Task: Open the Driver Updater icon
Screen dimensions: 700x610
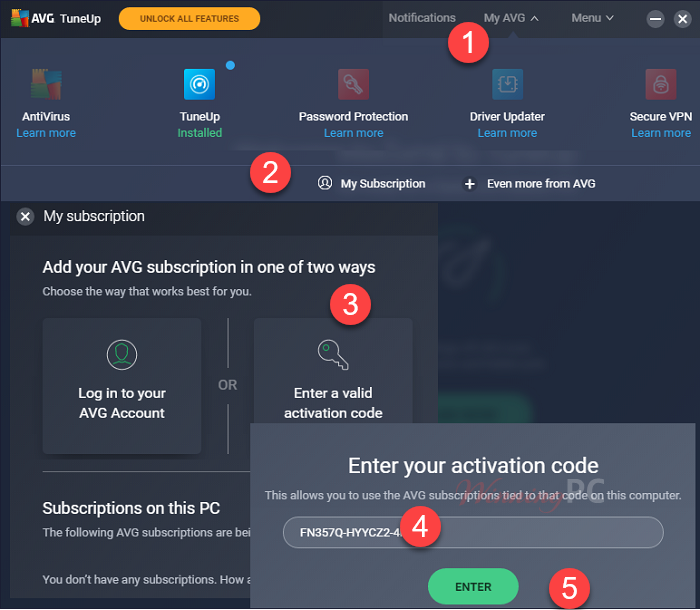Action: click(x=508, y=84)
